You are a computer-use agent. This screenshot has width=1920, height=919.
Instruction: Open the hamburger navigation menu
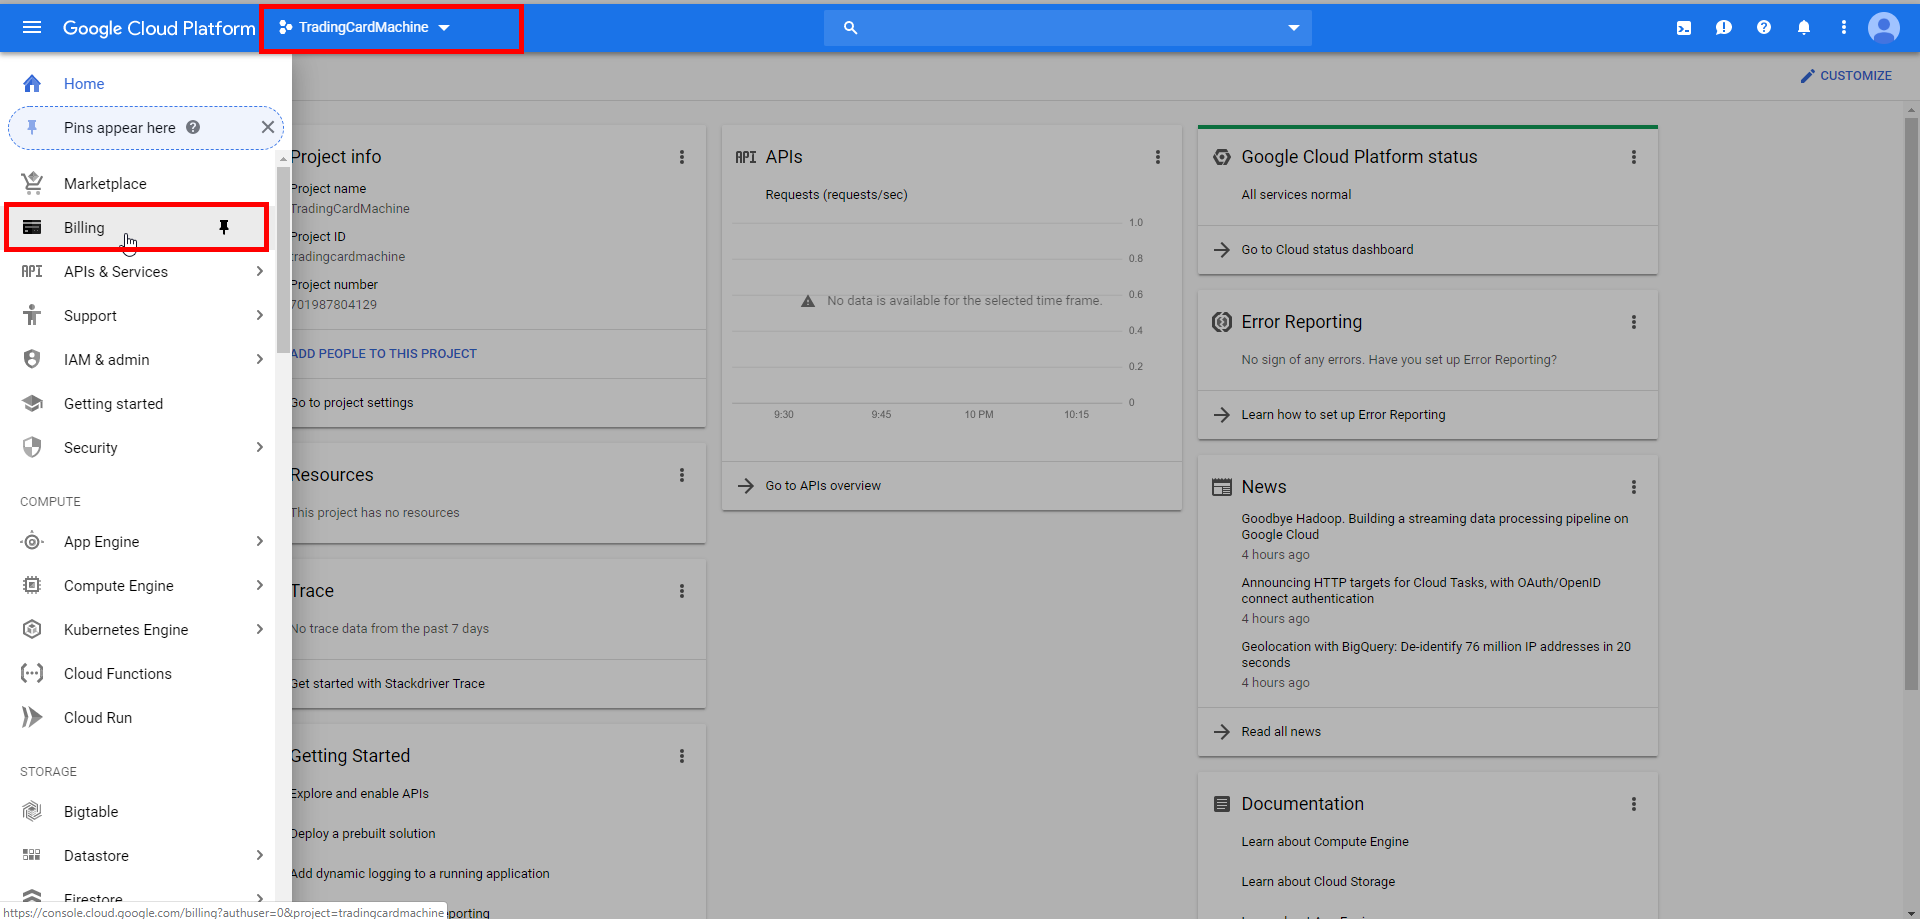(32, 27)
